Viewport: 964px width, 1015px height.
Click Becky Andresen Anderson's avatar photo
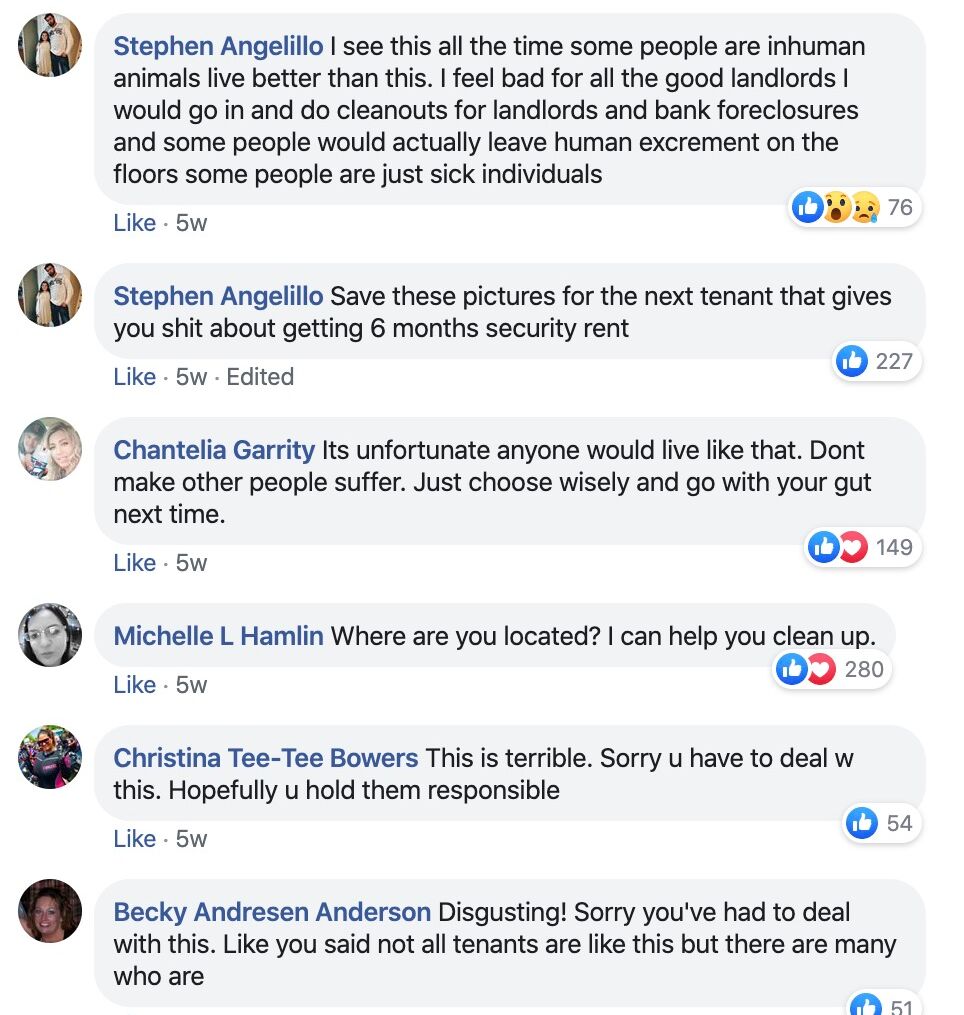coord(50,911)
